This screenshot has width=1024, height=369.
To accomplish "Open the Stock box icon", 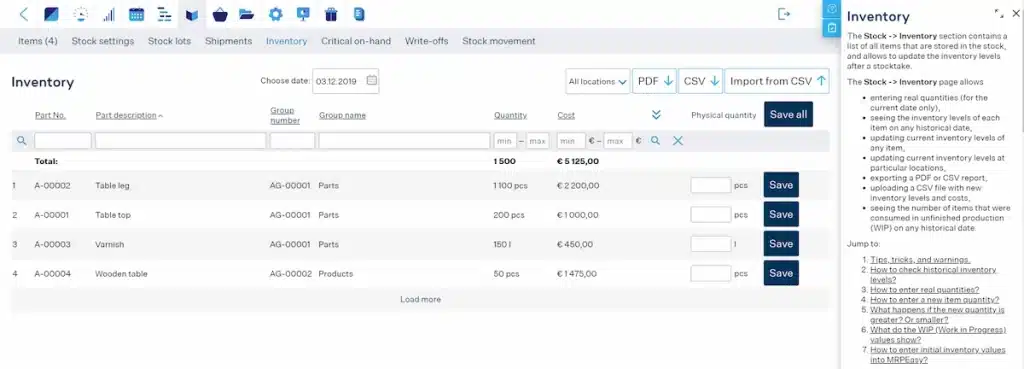I will click(x=192, y=14).
